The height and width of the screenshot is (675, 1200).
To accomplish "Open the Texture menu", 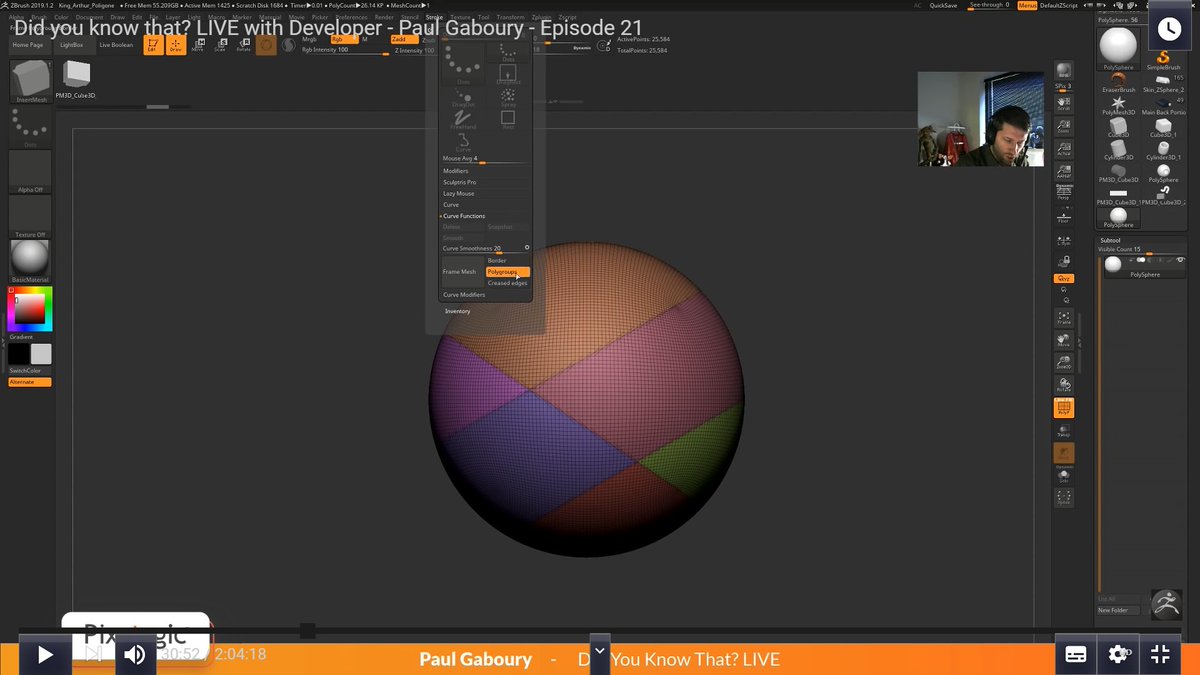I will pos(460,18).
